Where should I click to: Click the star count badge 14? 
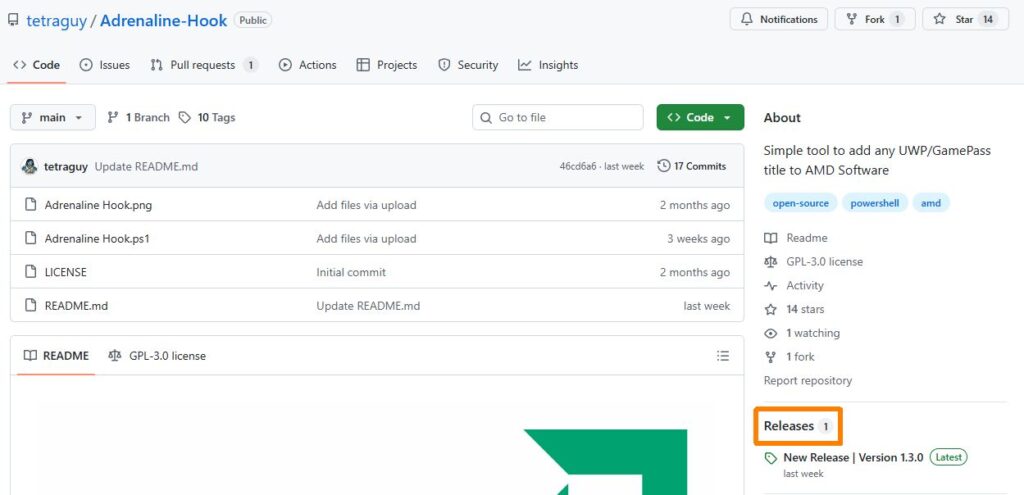(x=988, y=20)
